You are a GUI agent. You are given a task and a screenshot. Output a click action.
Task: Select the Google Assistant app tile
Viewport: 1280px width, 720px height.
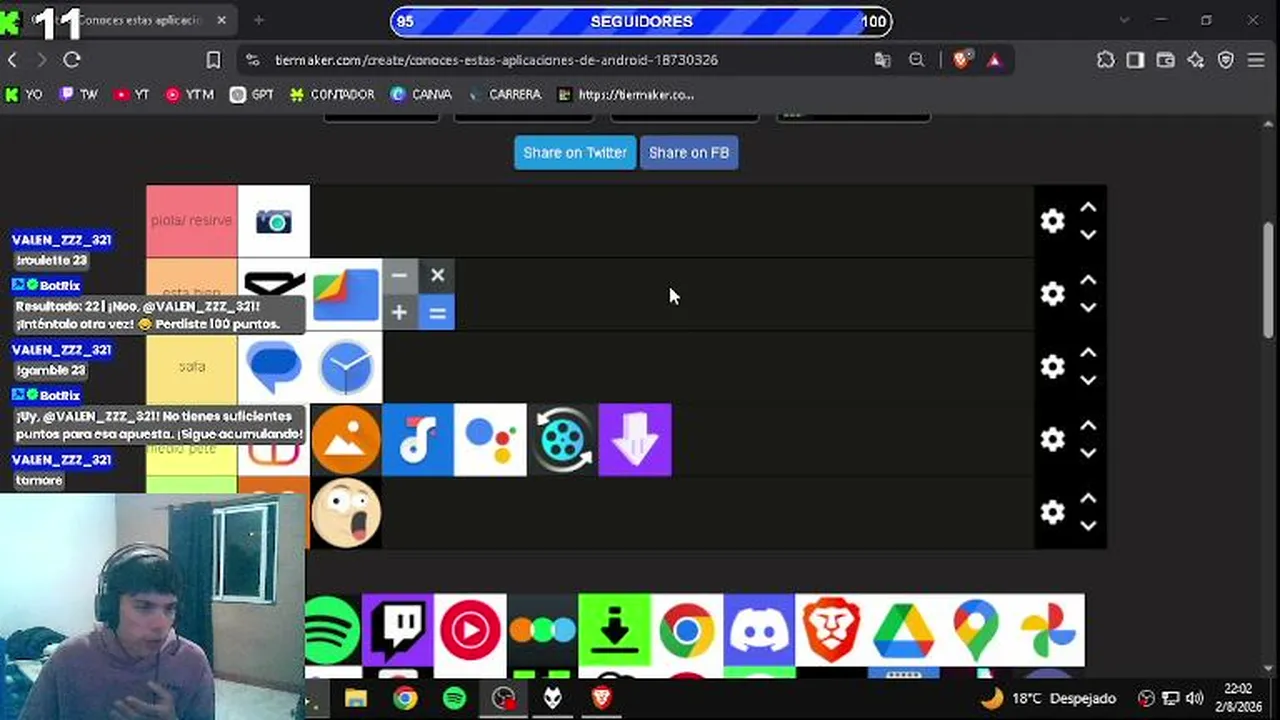490,440
